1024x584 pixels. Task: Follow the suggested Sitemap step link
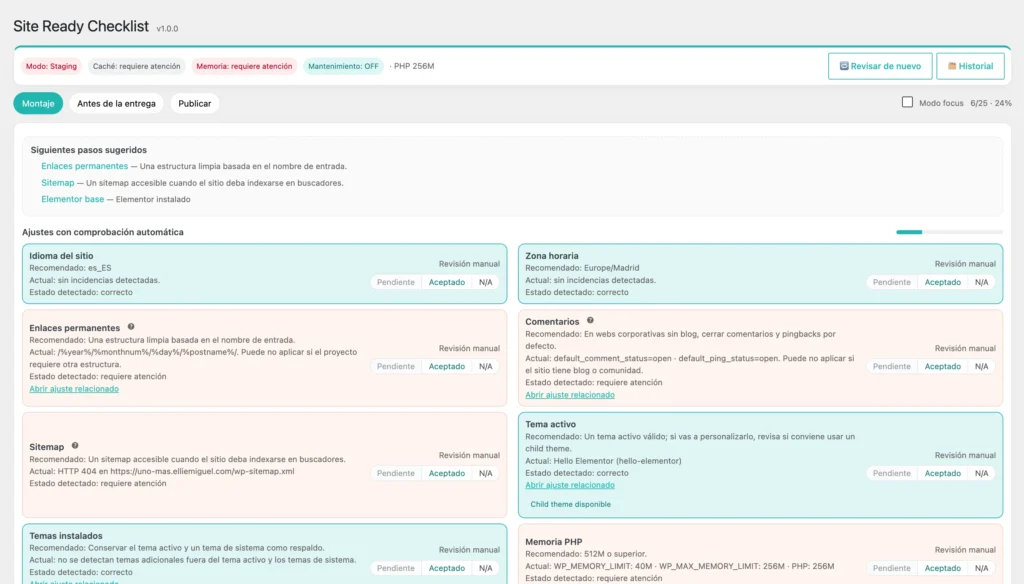click(x=57, y=183)
